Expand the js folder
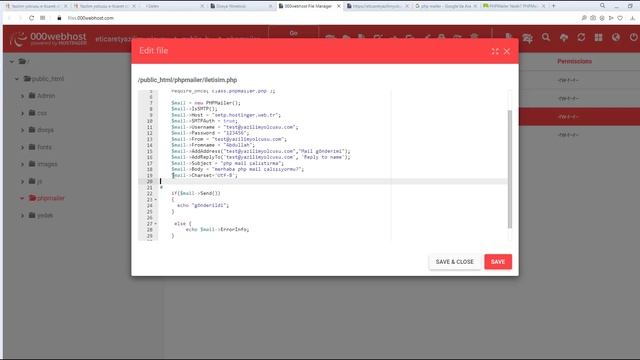Viewport: 640px width, 360px height. click(x=23, y=181)
